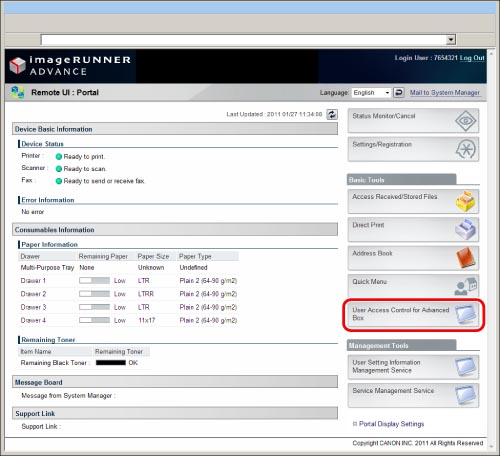500x456 pixels.
Task: Open the Language dropdown set to English
Action: [371, 92]
